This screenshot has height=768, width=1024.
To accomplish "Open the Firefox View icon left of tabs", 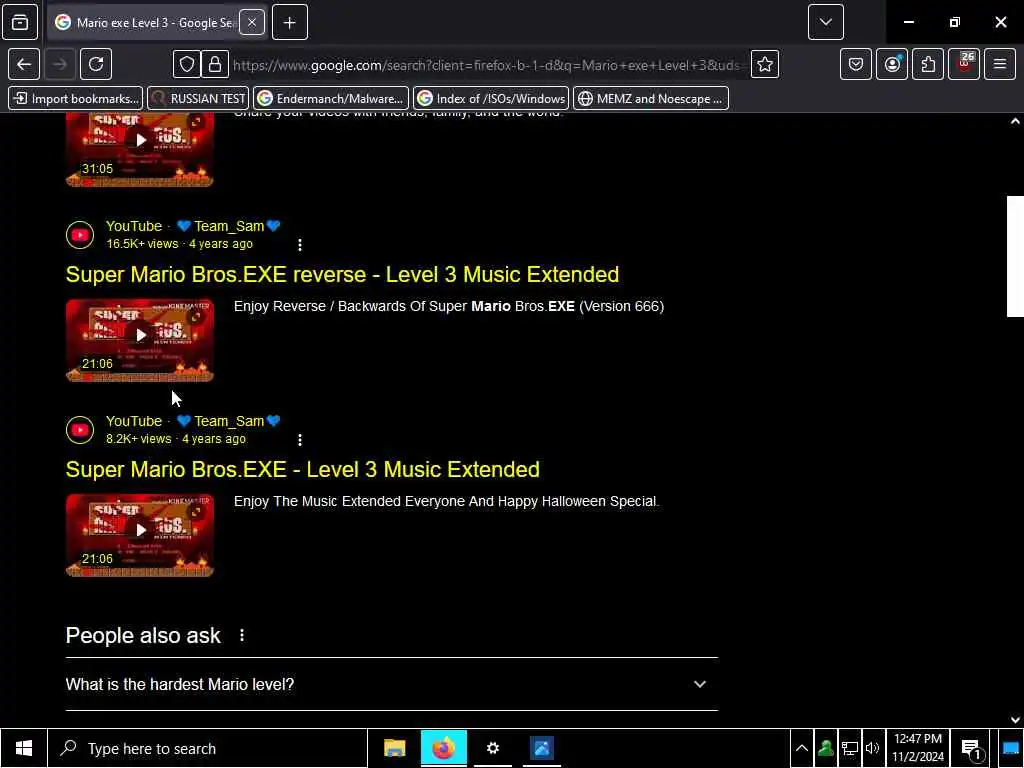I will point(20,22).
